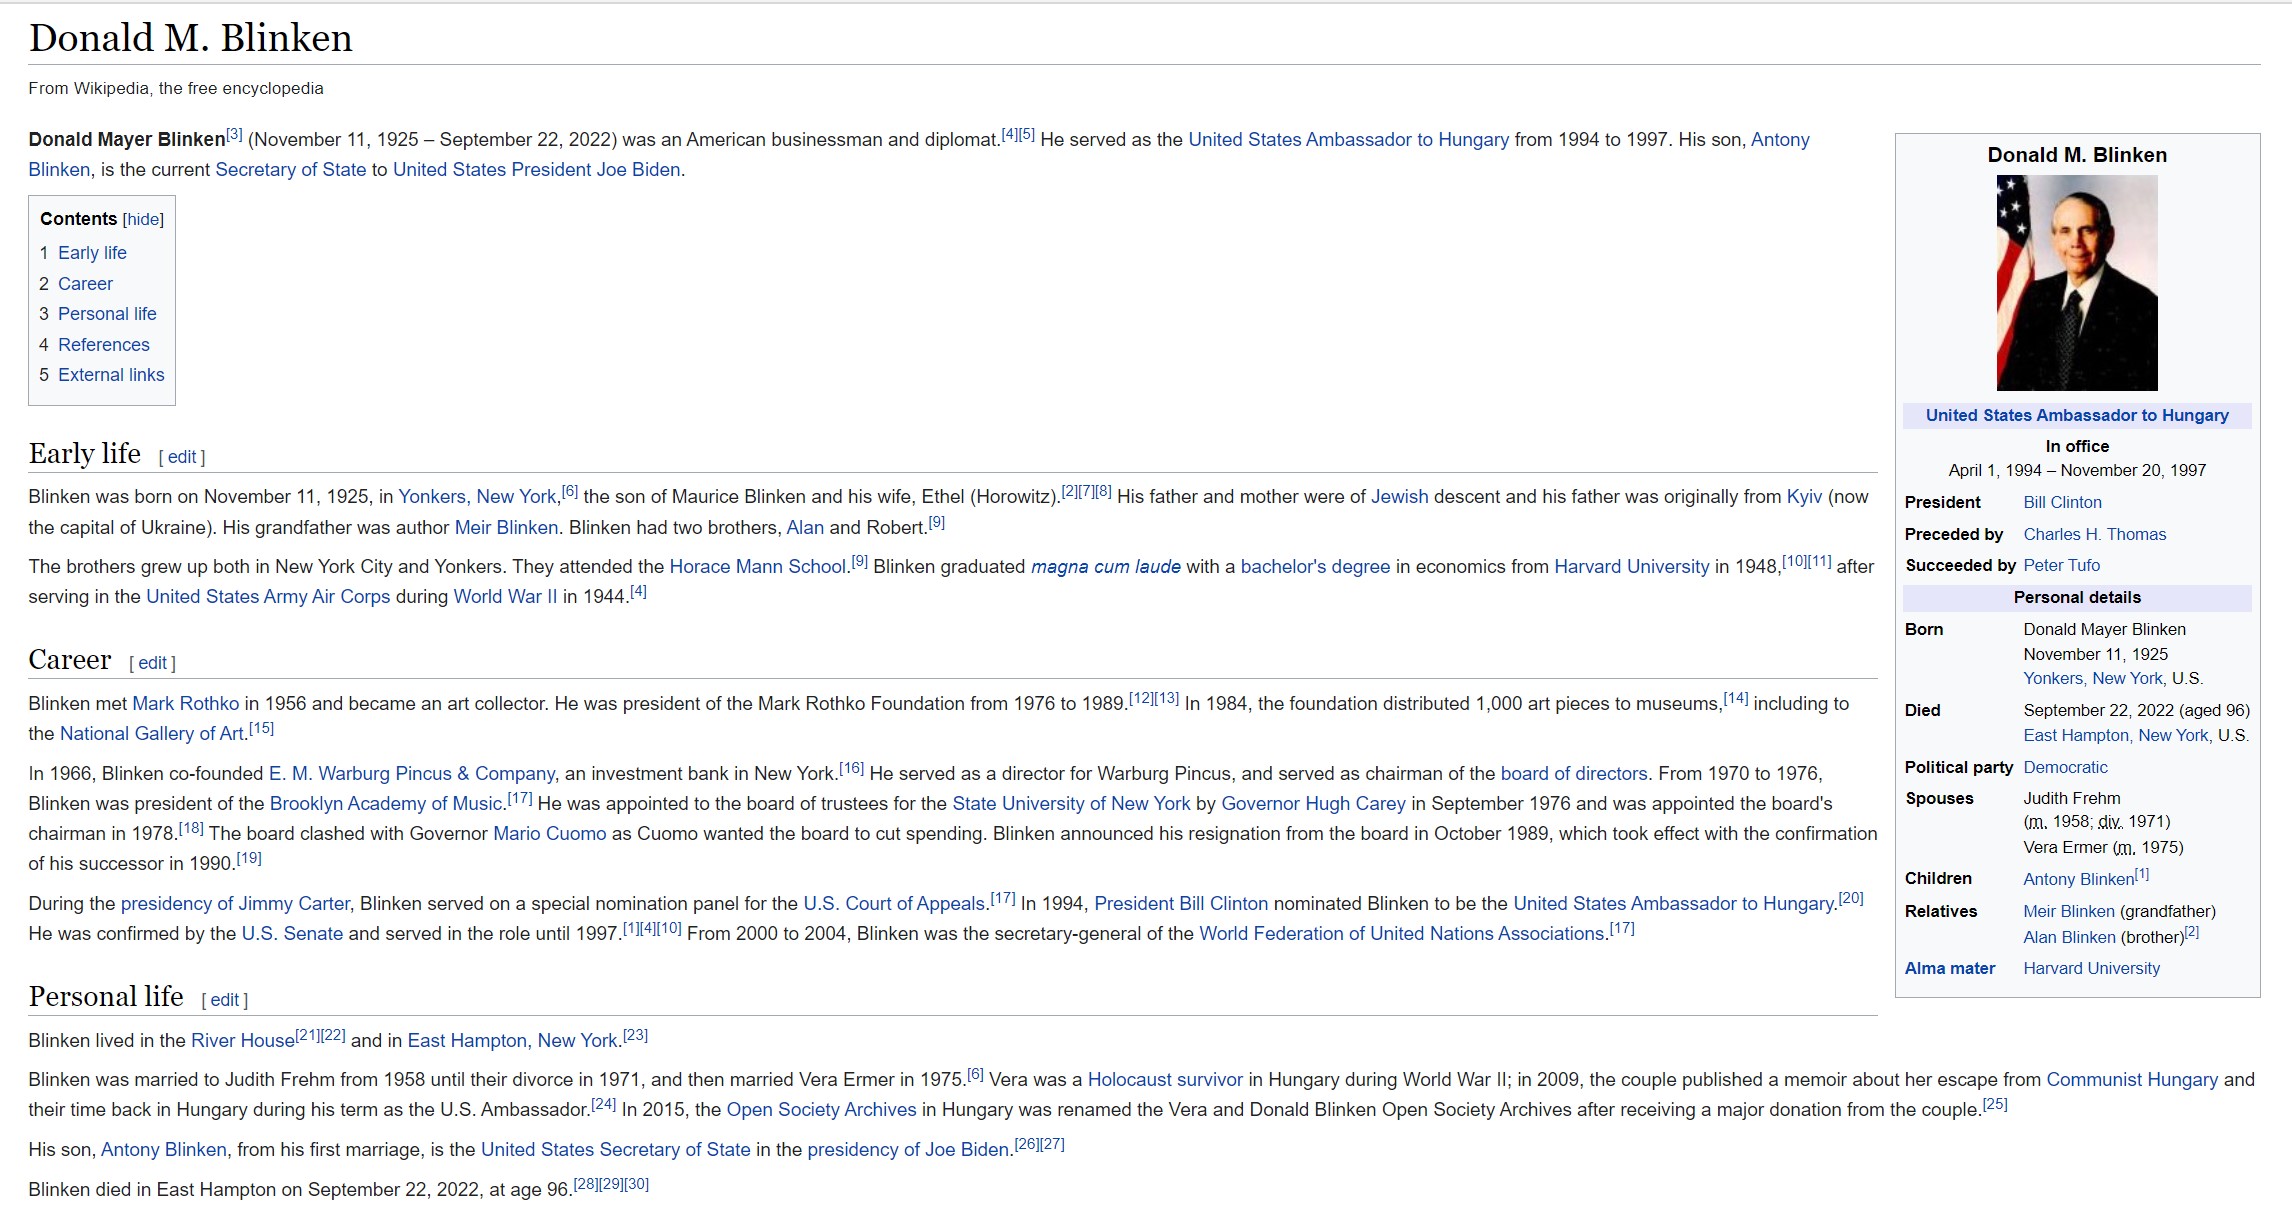Open Bill Clinton link in infobox
Image resolution: width=2292 pixels, height=1212 pixels.
2062,502
